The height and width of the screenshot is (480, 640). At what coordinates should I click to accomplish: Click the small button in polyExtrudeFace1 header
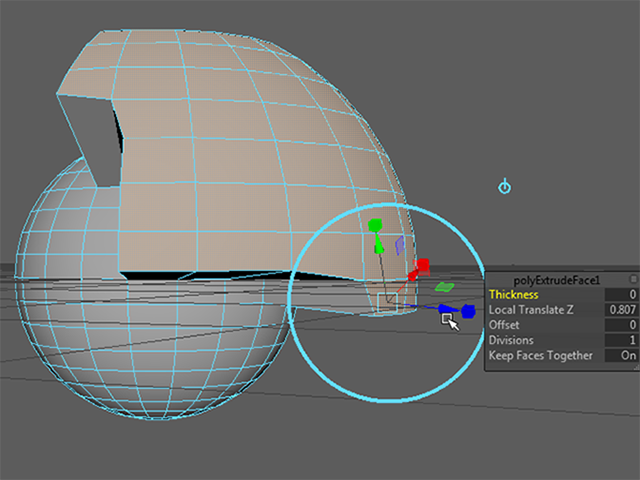[x=633, y=279]
